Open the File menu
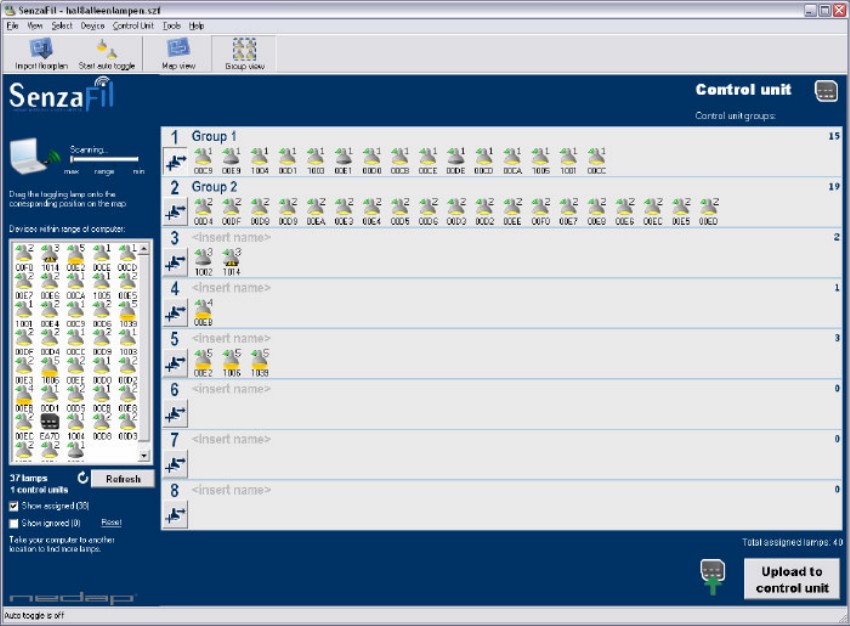850x626 pixels. (12, 25)
